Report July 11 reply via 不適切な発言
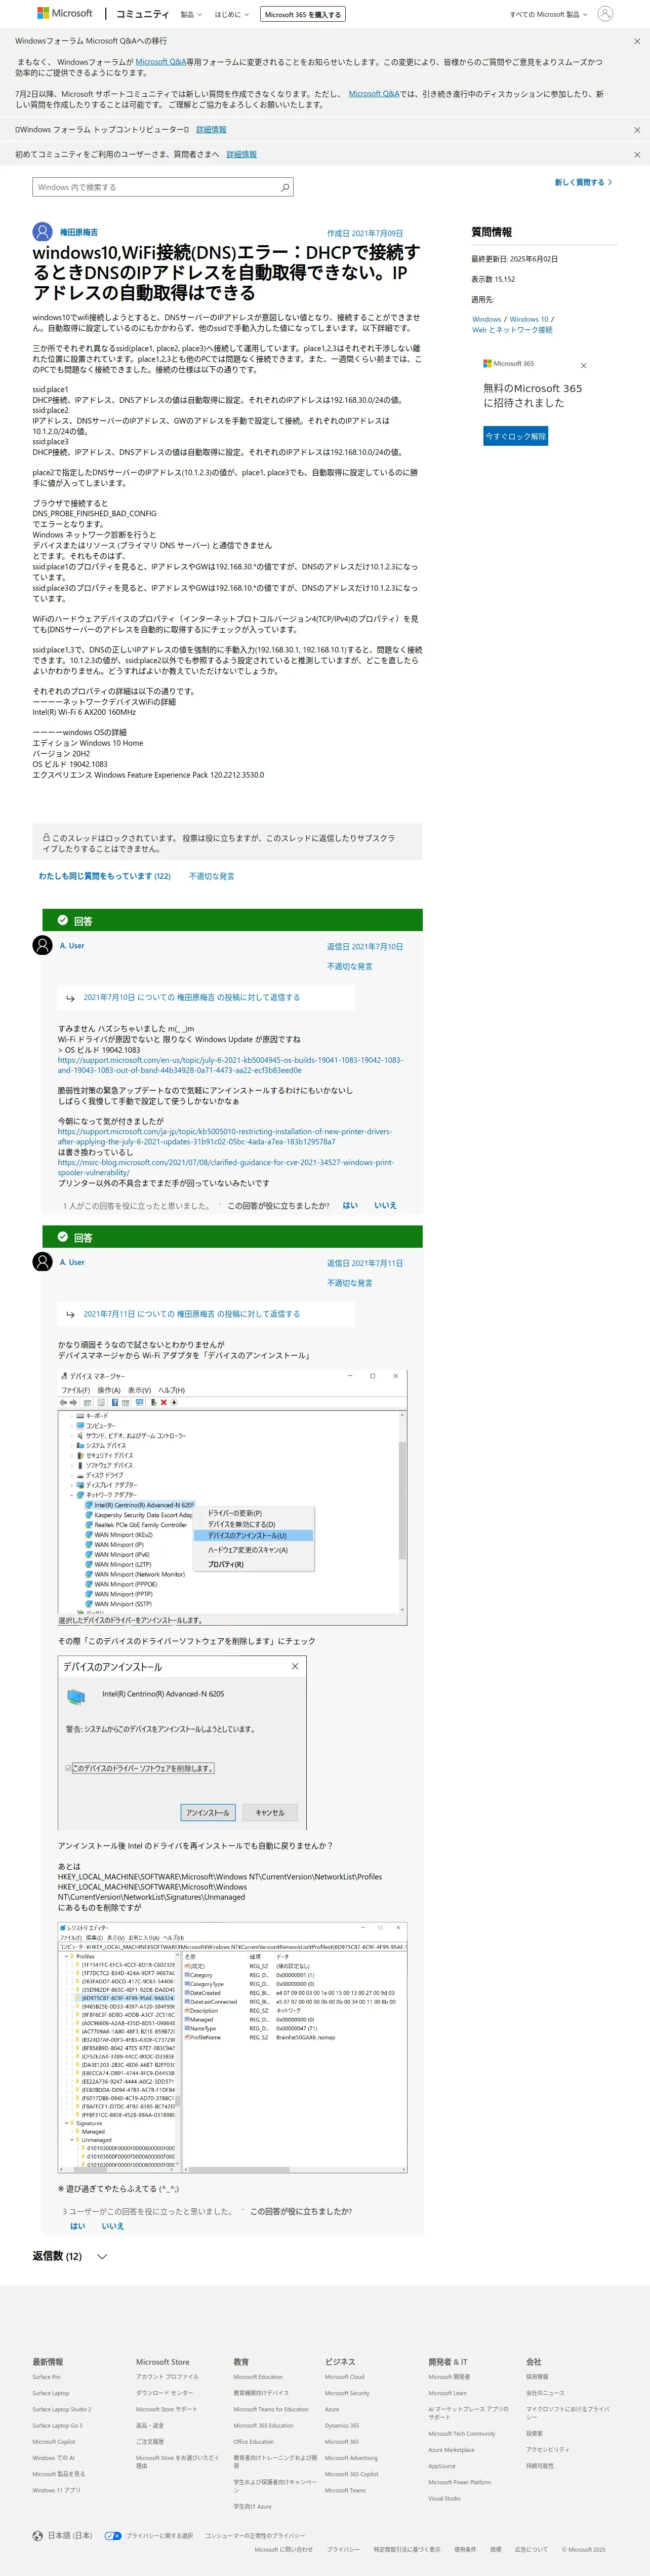650x2576 pixels. [349, 1283]
